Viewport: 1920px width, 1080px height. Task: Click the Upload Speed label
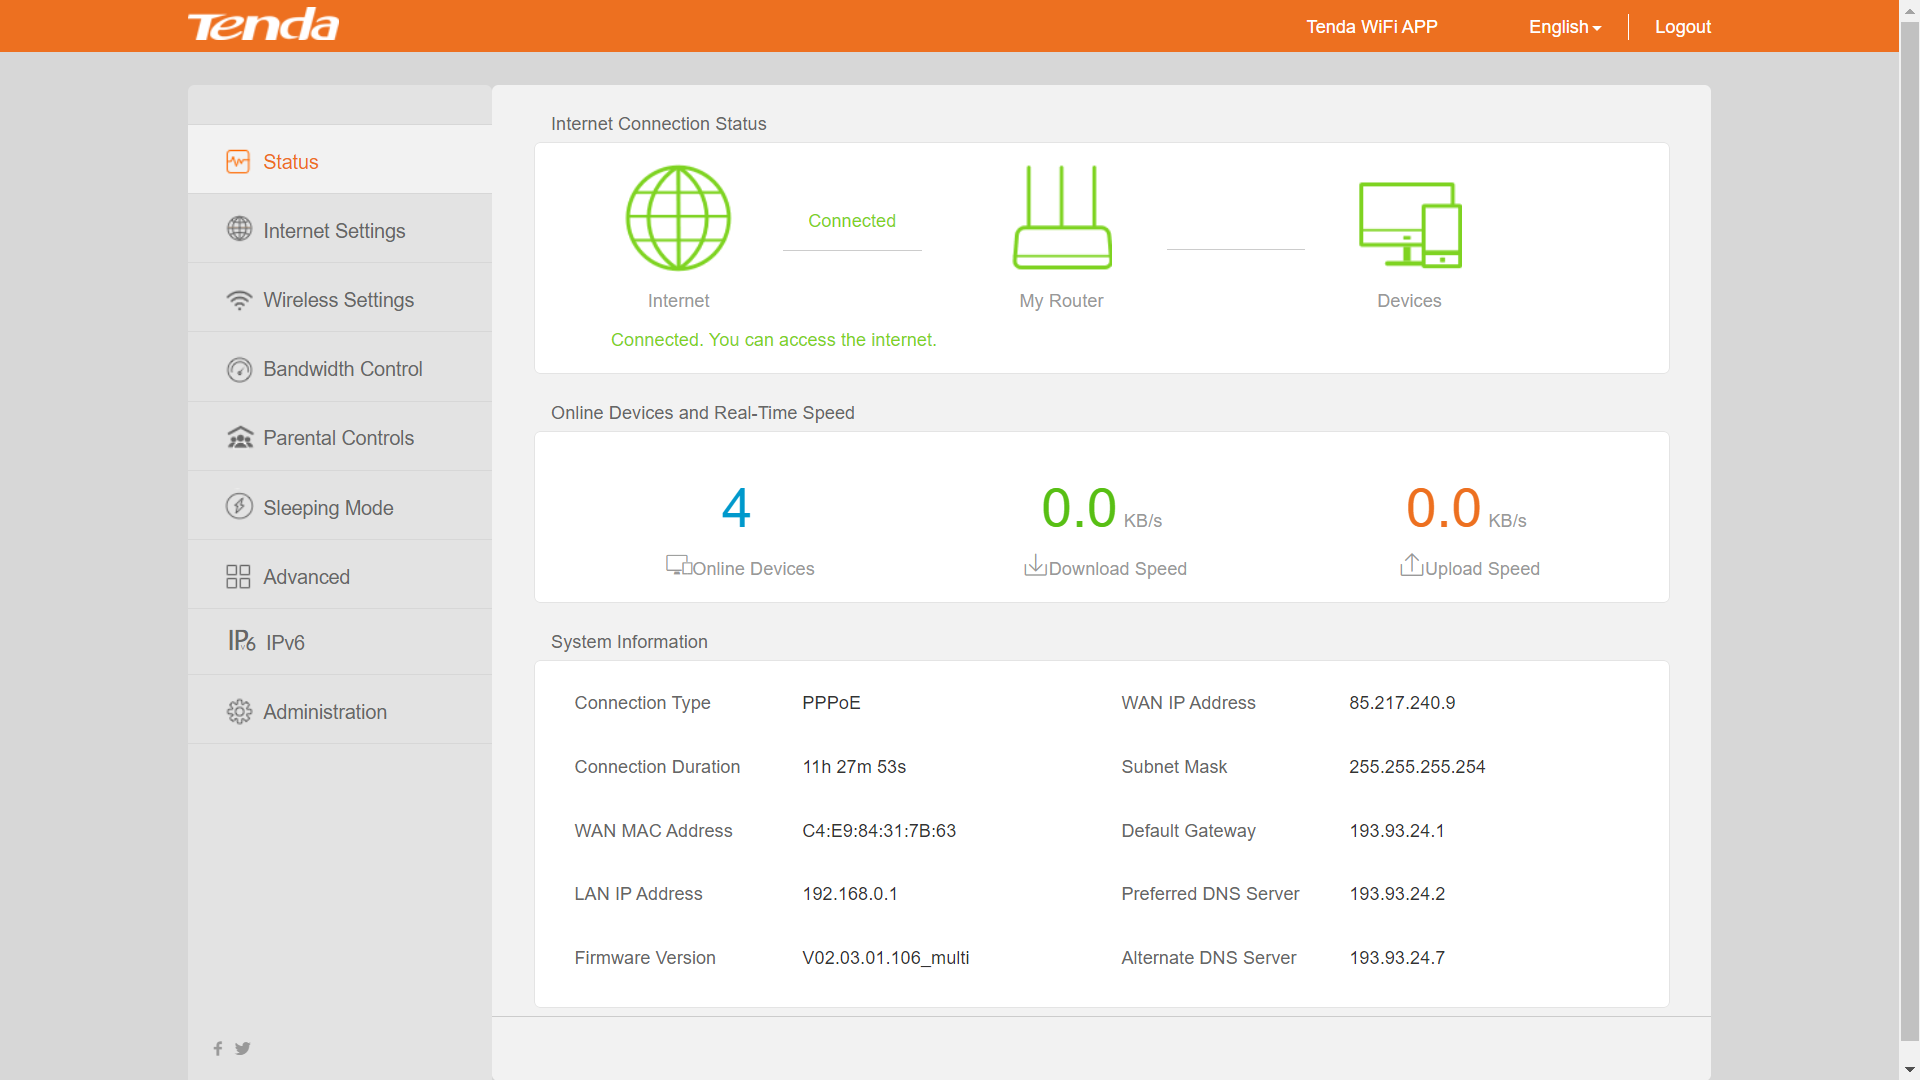coord(1482,569)
